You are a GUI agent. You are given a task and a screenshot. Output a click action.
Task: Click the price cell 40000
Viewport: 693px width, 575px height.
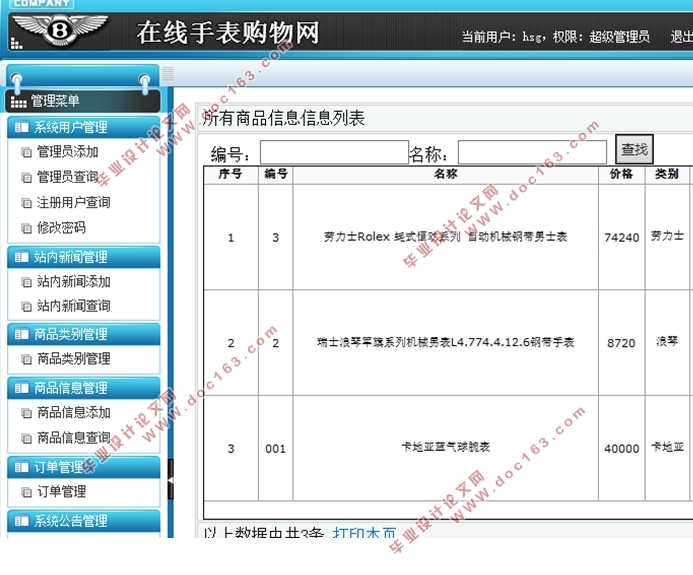[621, 449]
